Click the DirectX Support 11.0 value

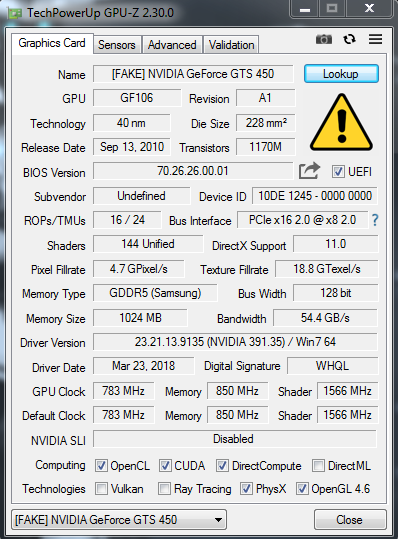click(x=335, y=244)
